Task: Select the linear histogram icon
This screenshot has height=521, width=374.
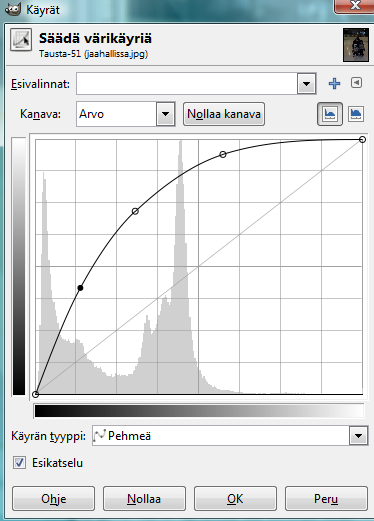Action: 330,114
